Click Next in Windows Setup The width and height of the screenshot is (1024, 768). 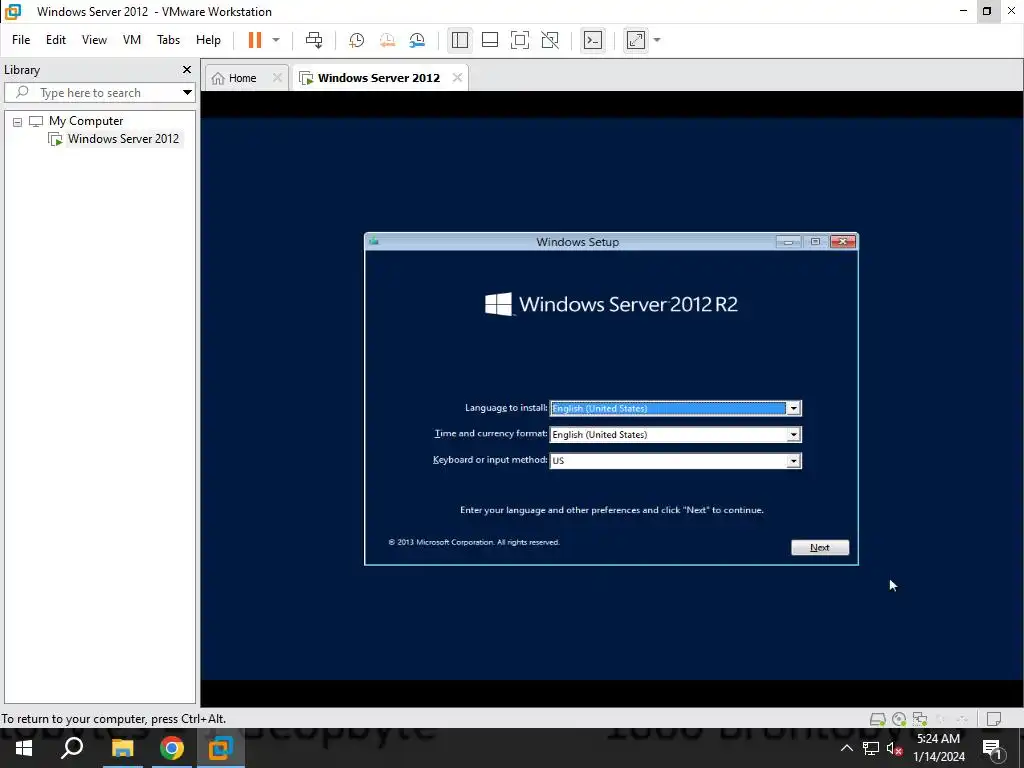point(820,547)
